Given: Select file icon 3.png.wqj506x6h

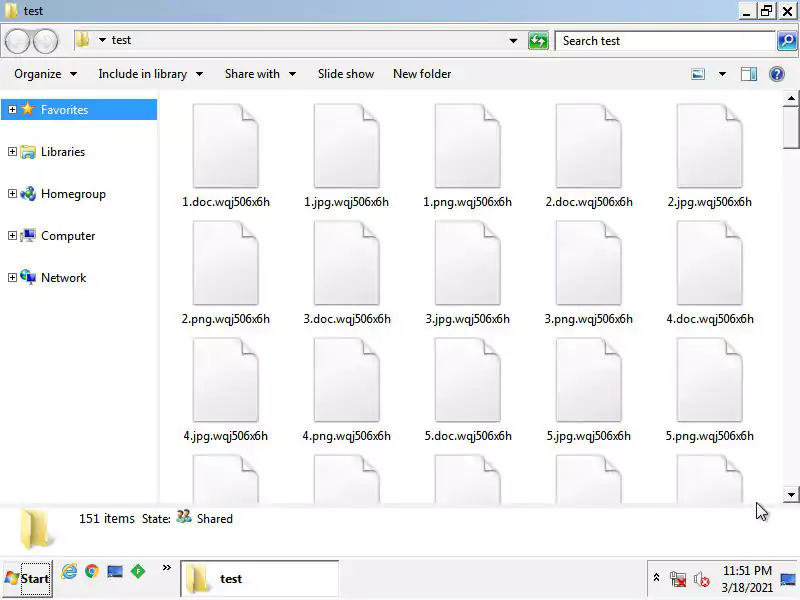Looking at the screenshot, I should (588, 263).
